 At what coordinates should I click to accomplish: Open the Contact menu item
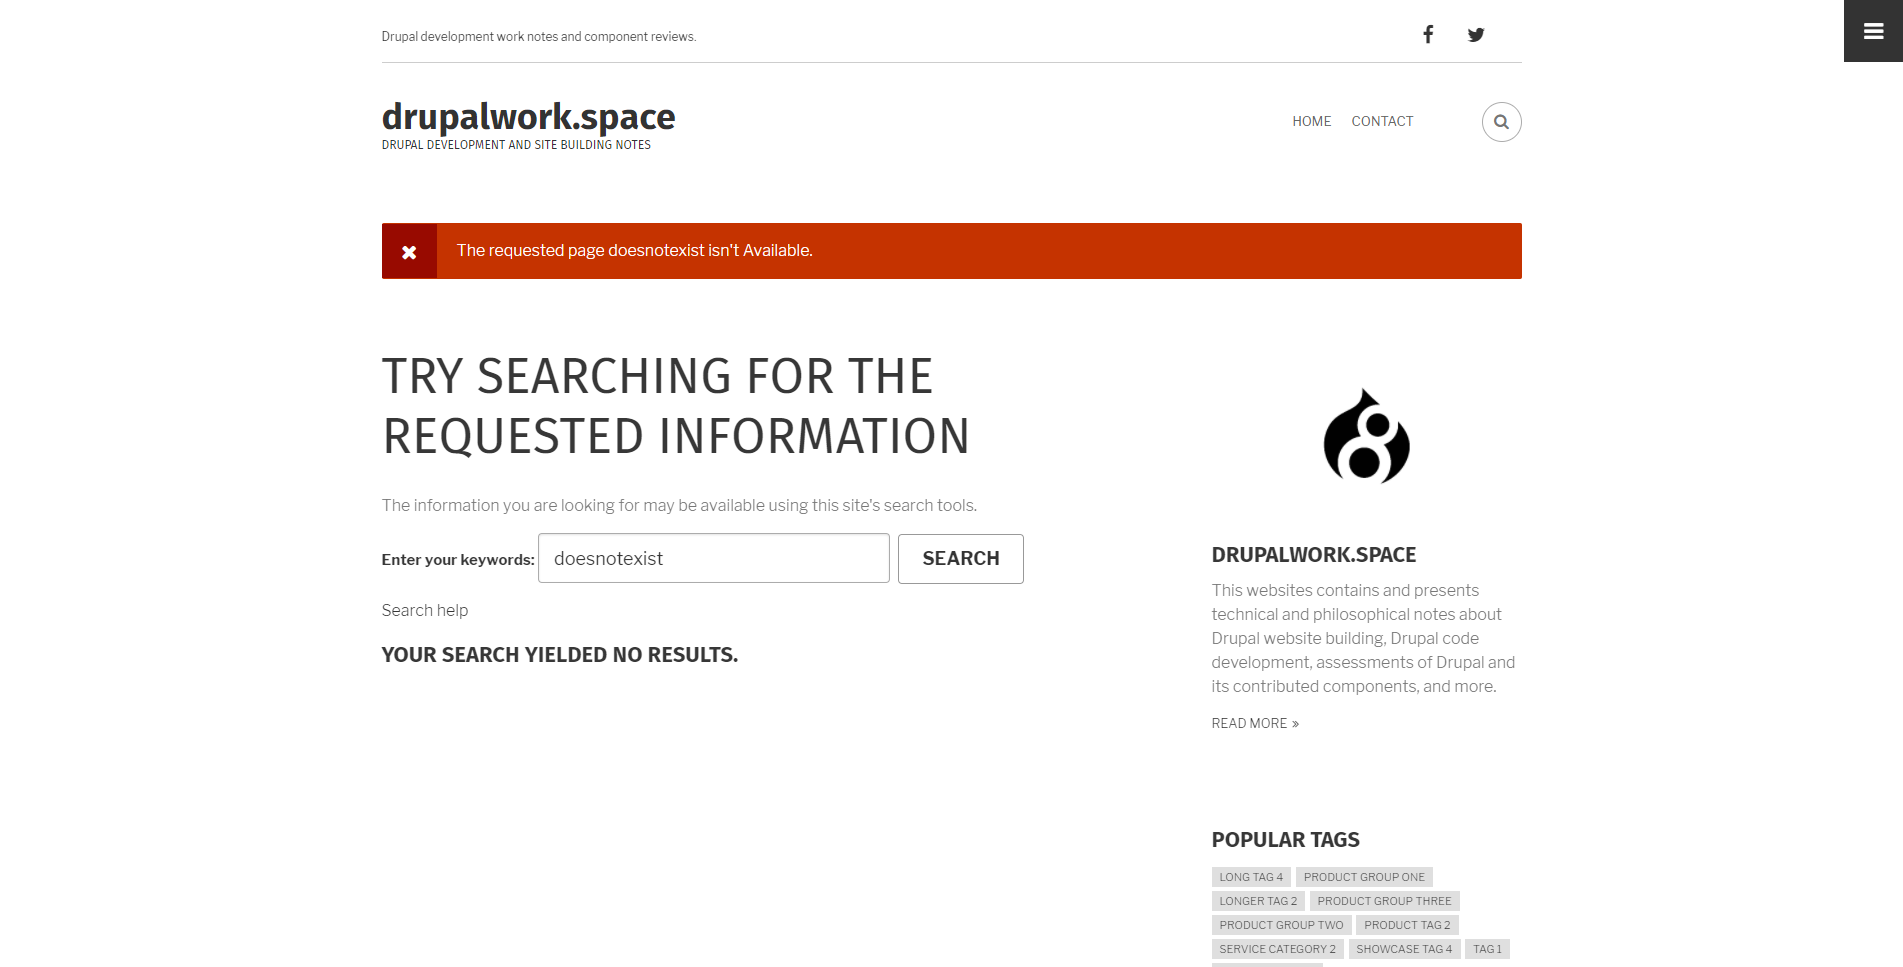coord(1382,121)
